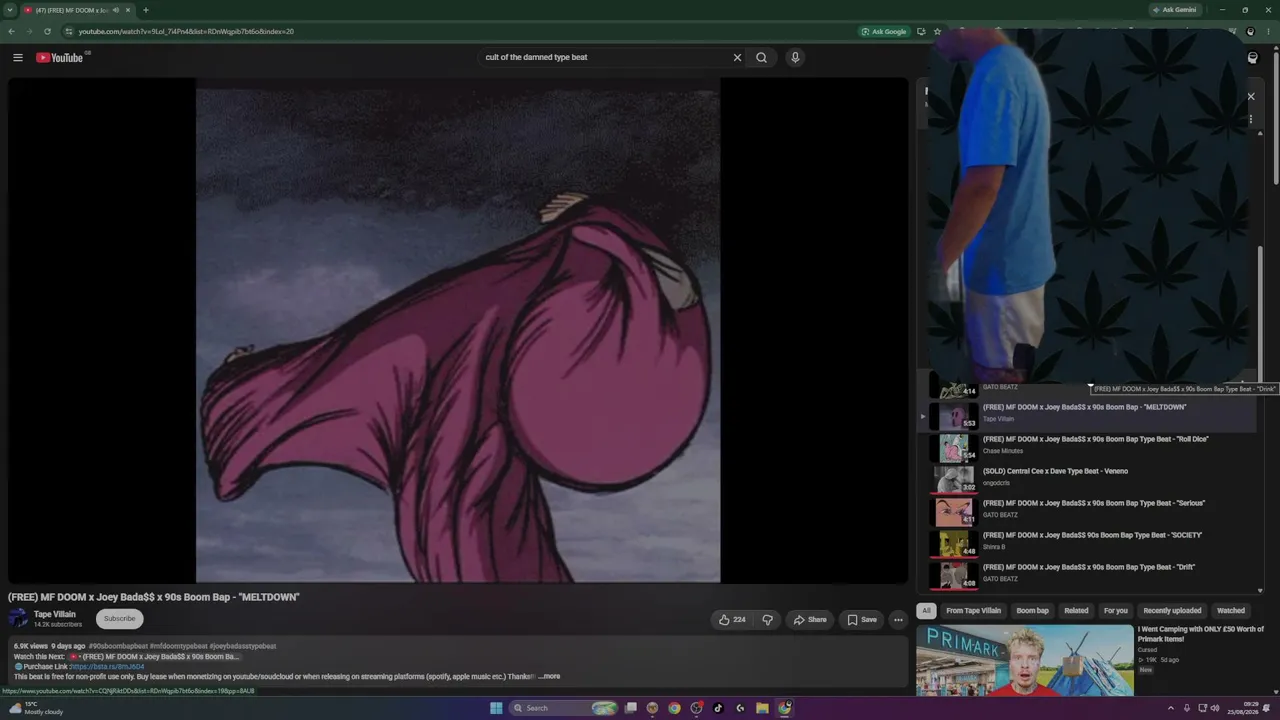Open TikTok from the taskbar
This screenshot has height=720, width=1280.
pyautogui.click(x=718, y=708)
